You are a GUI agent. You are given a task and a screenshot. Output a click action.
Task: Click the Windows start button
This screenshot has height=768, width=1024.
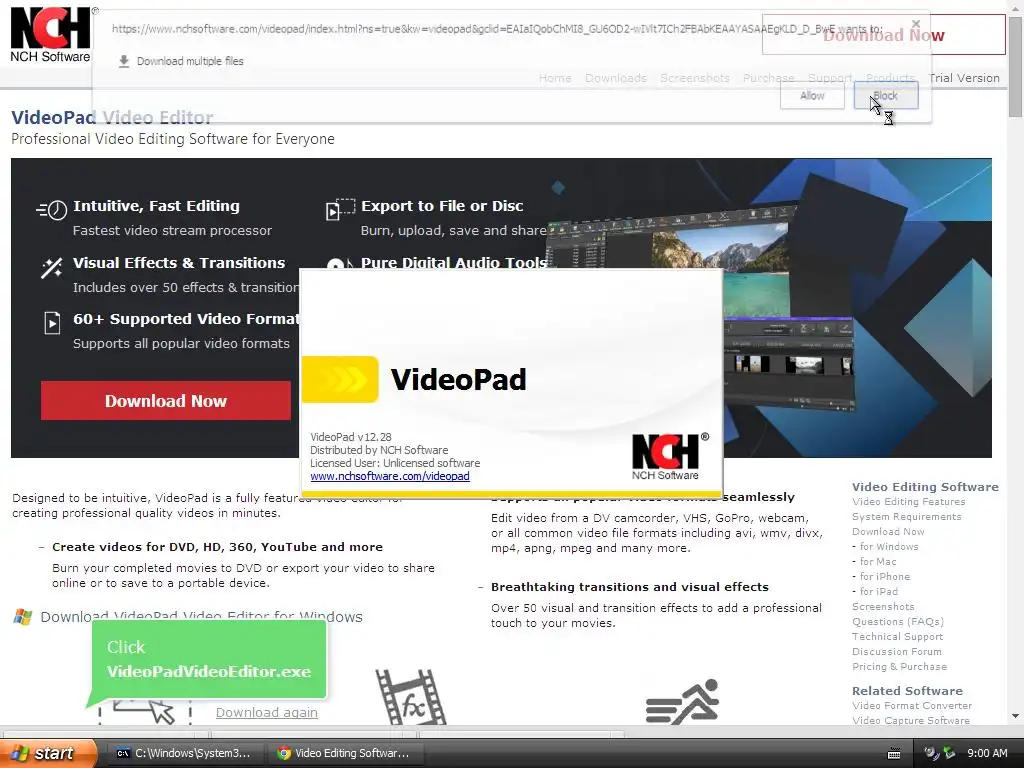(x=48, y=753)
